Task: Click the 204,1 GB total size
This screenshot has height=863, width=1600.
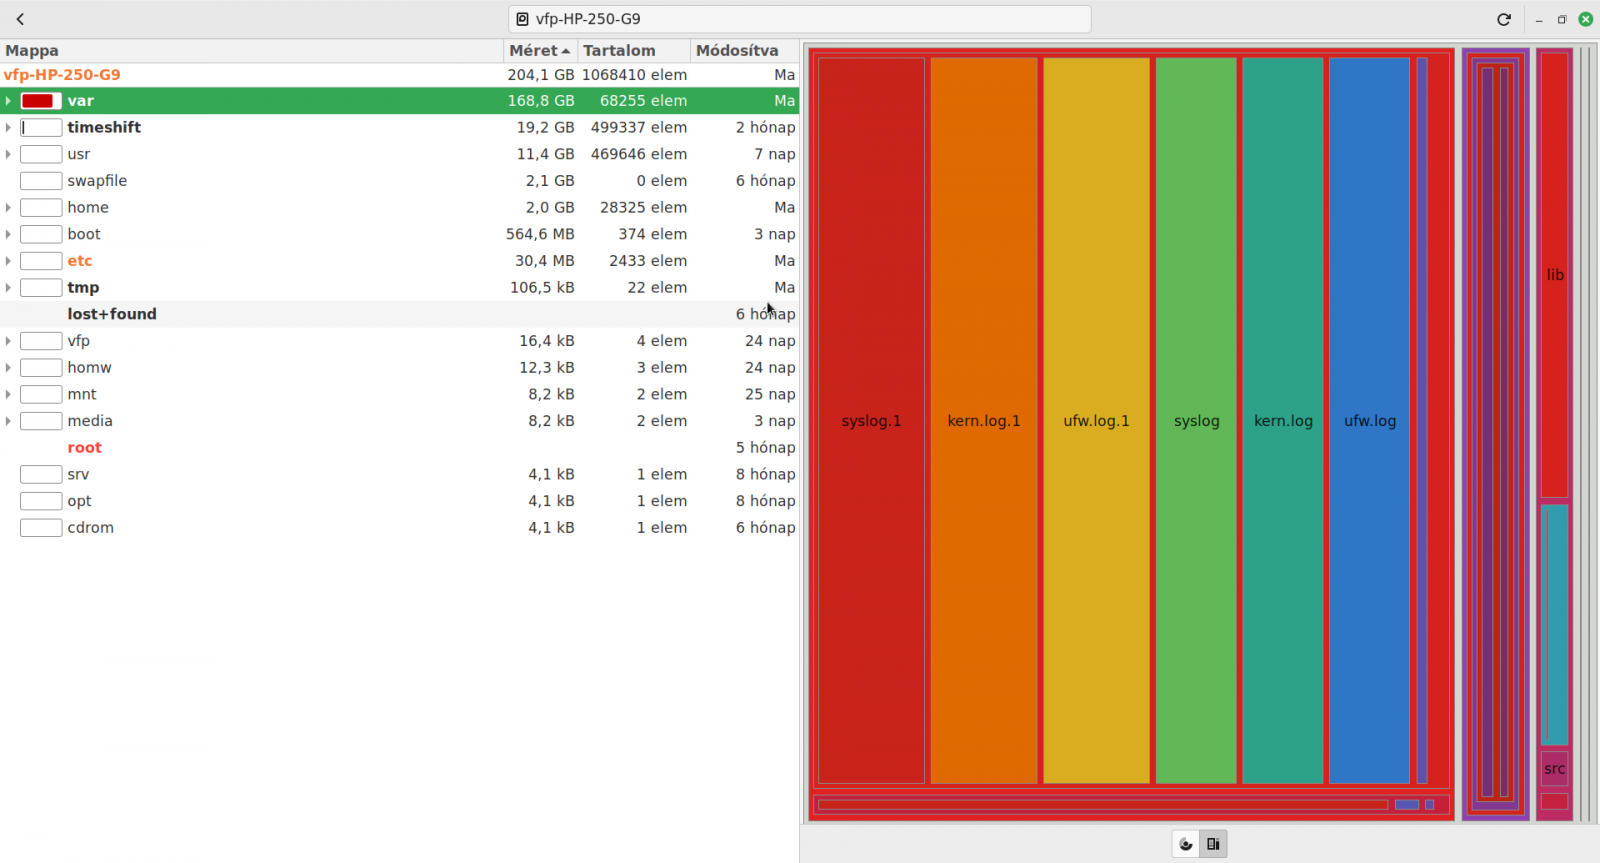Action: point(541,75)
